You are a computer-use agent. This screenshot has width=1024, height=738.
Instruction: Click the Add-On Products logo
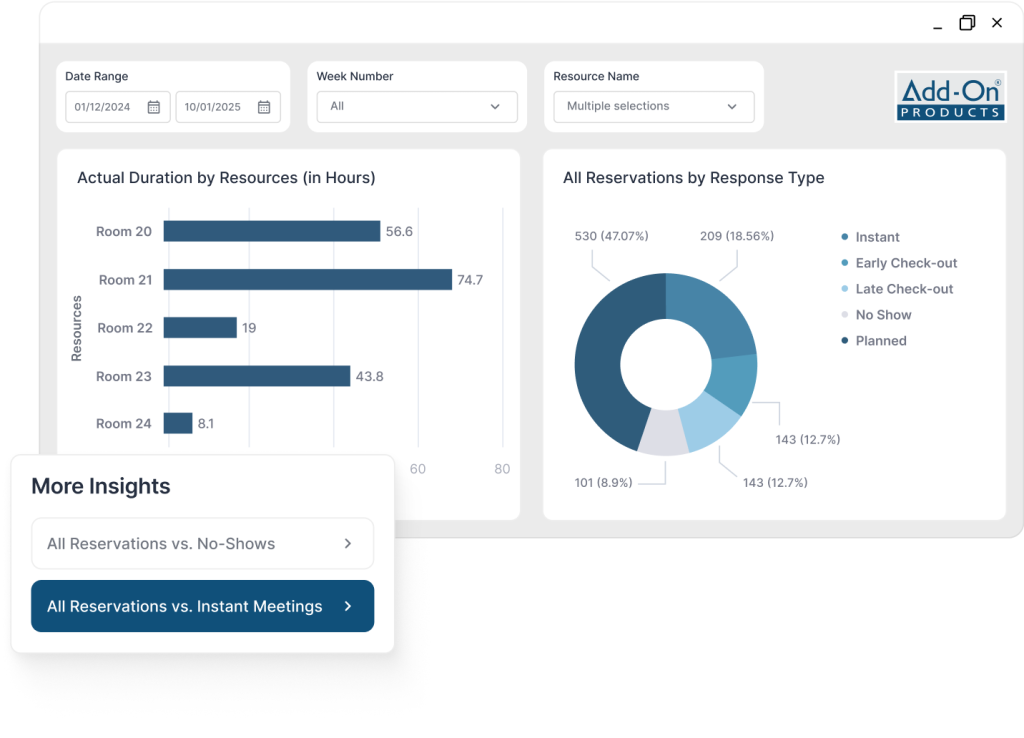coord(950,97)
